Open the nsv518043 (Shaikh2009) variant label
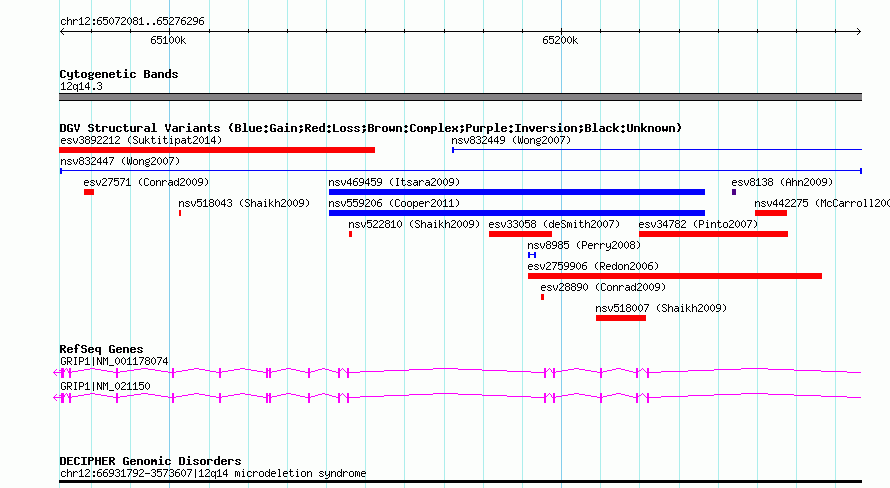890x488 pixels. 244,203
